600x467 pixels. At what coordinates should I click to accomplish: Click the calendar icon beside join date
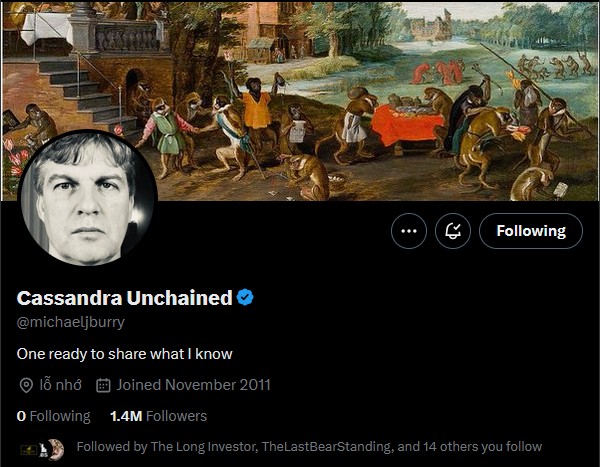(x=103, y=385)
